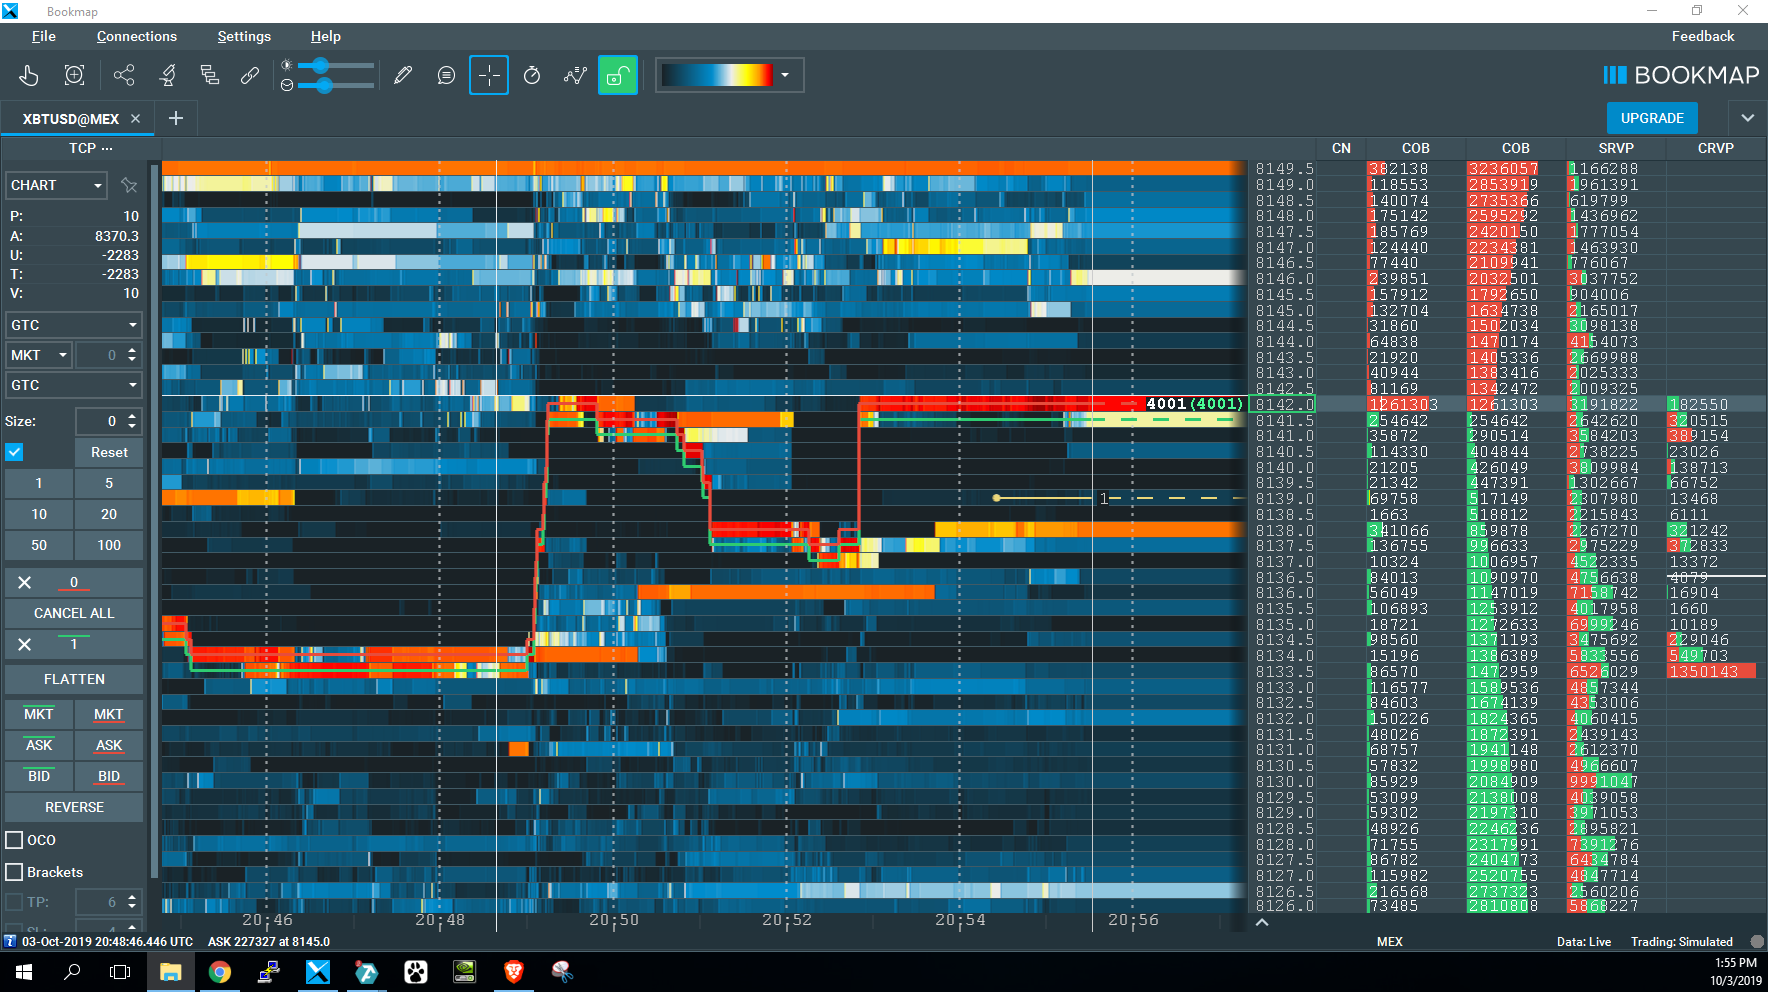The width and height of the screenshot is (1768, 992).
Task: Click the TCP panel options ellipsis
Action: [107, 148]
